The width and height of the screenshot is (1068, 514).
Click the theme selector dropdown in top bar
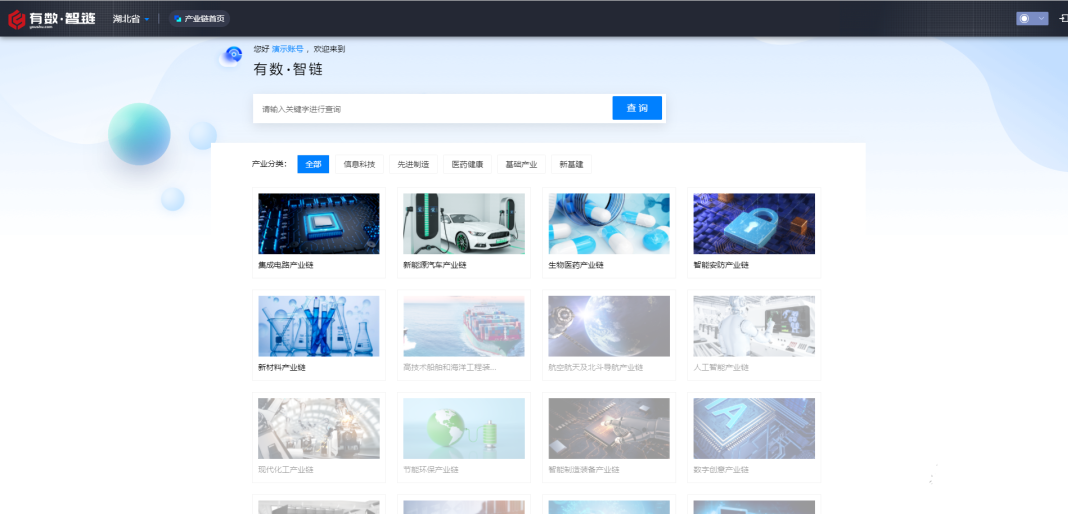pos(1032,18)
